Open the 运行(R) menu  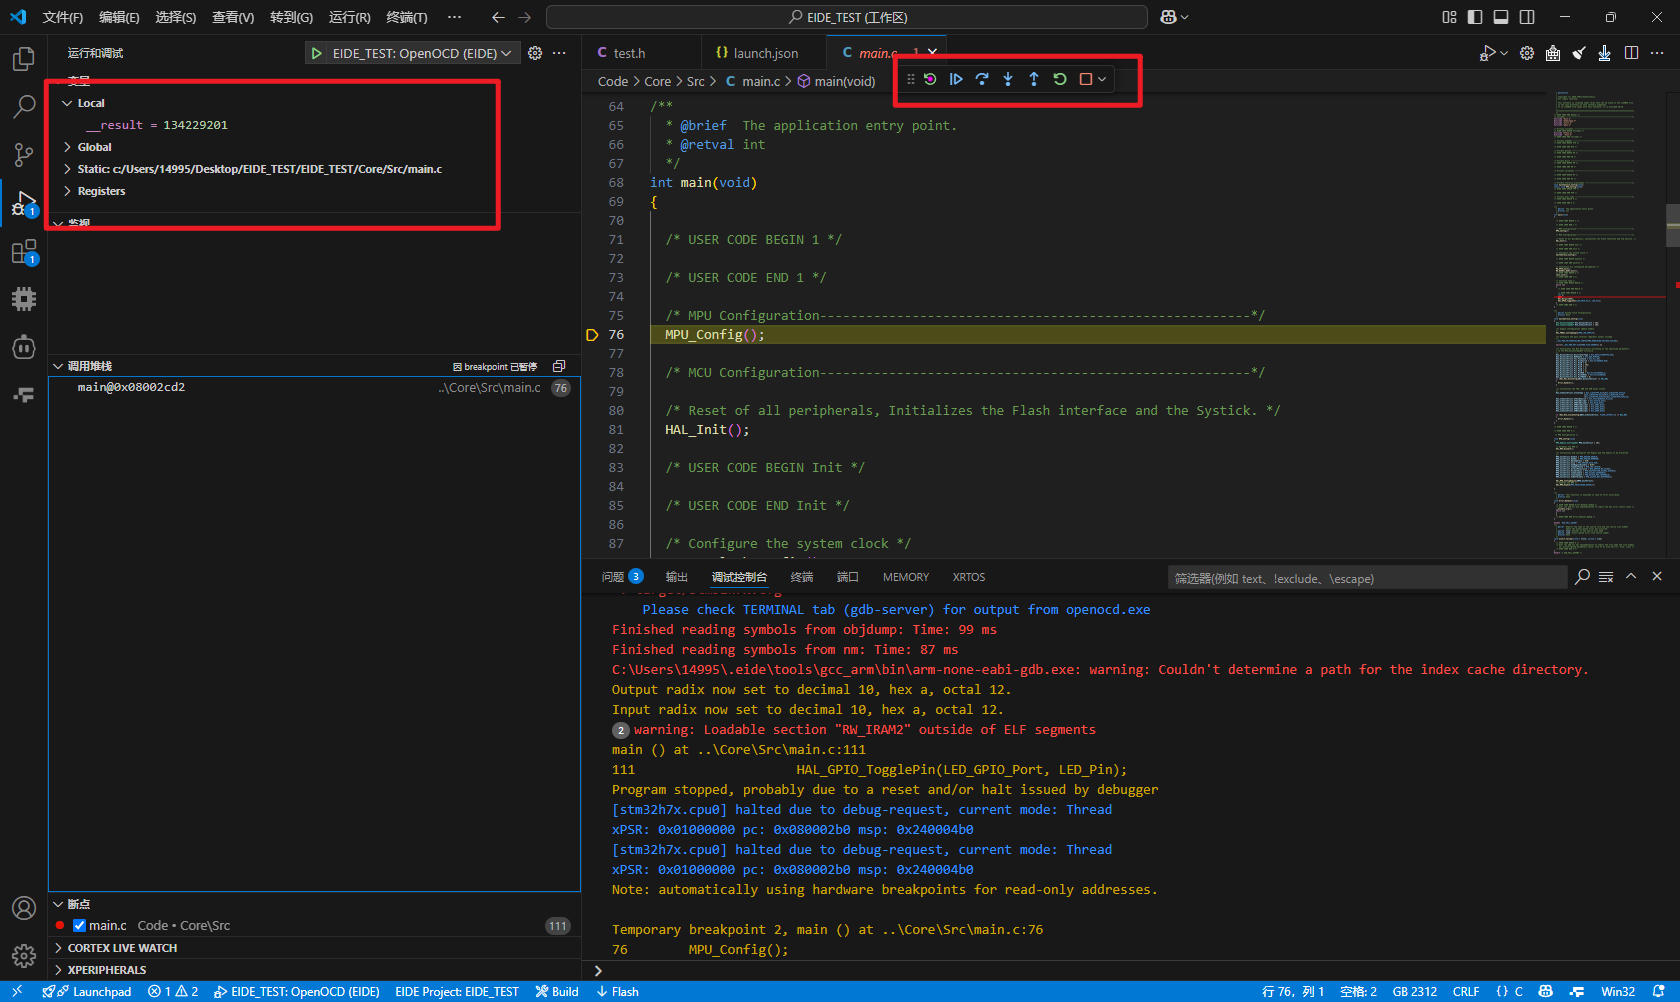(349, 17)
